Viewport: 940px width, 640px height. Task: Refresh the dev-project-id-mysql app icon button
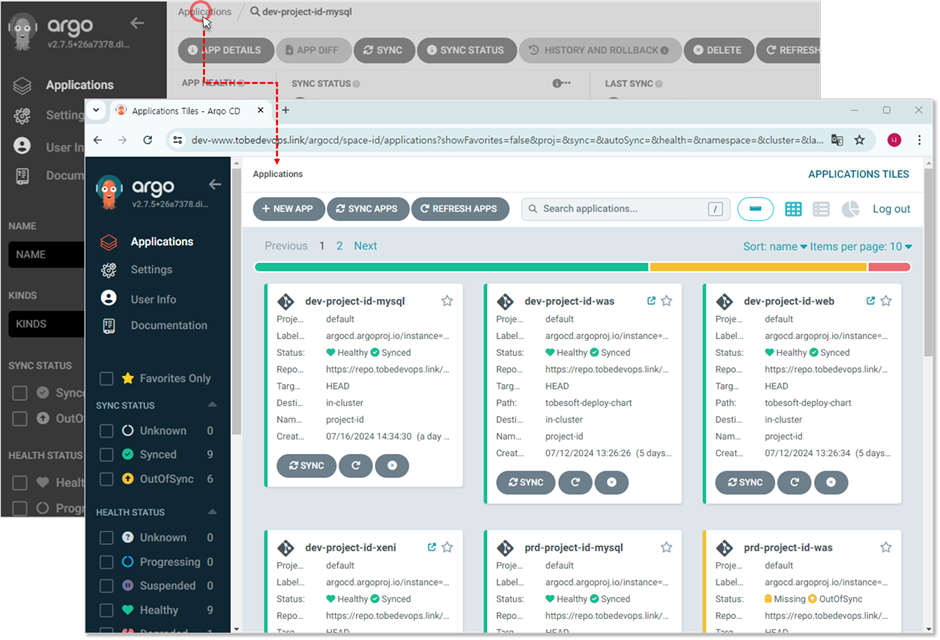[x=356, y=466]
